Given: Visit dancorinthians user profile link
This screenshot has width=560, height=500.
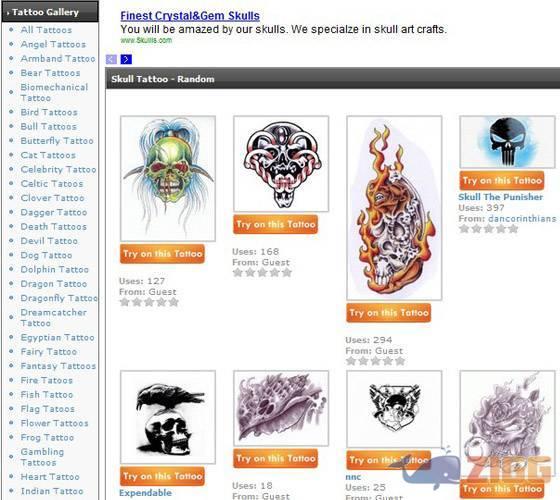Looking at the screenshot, I should (522, 219).
